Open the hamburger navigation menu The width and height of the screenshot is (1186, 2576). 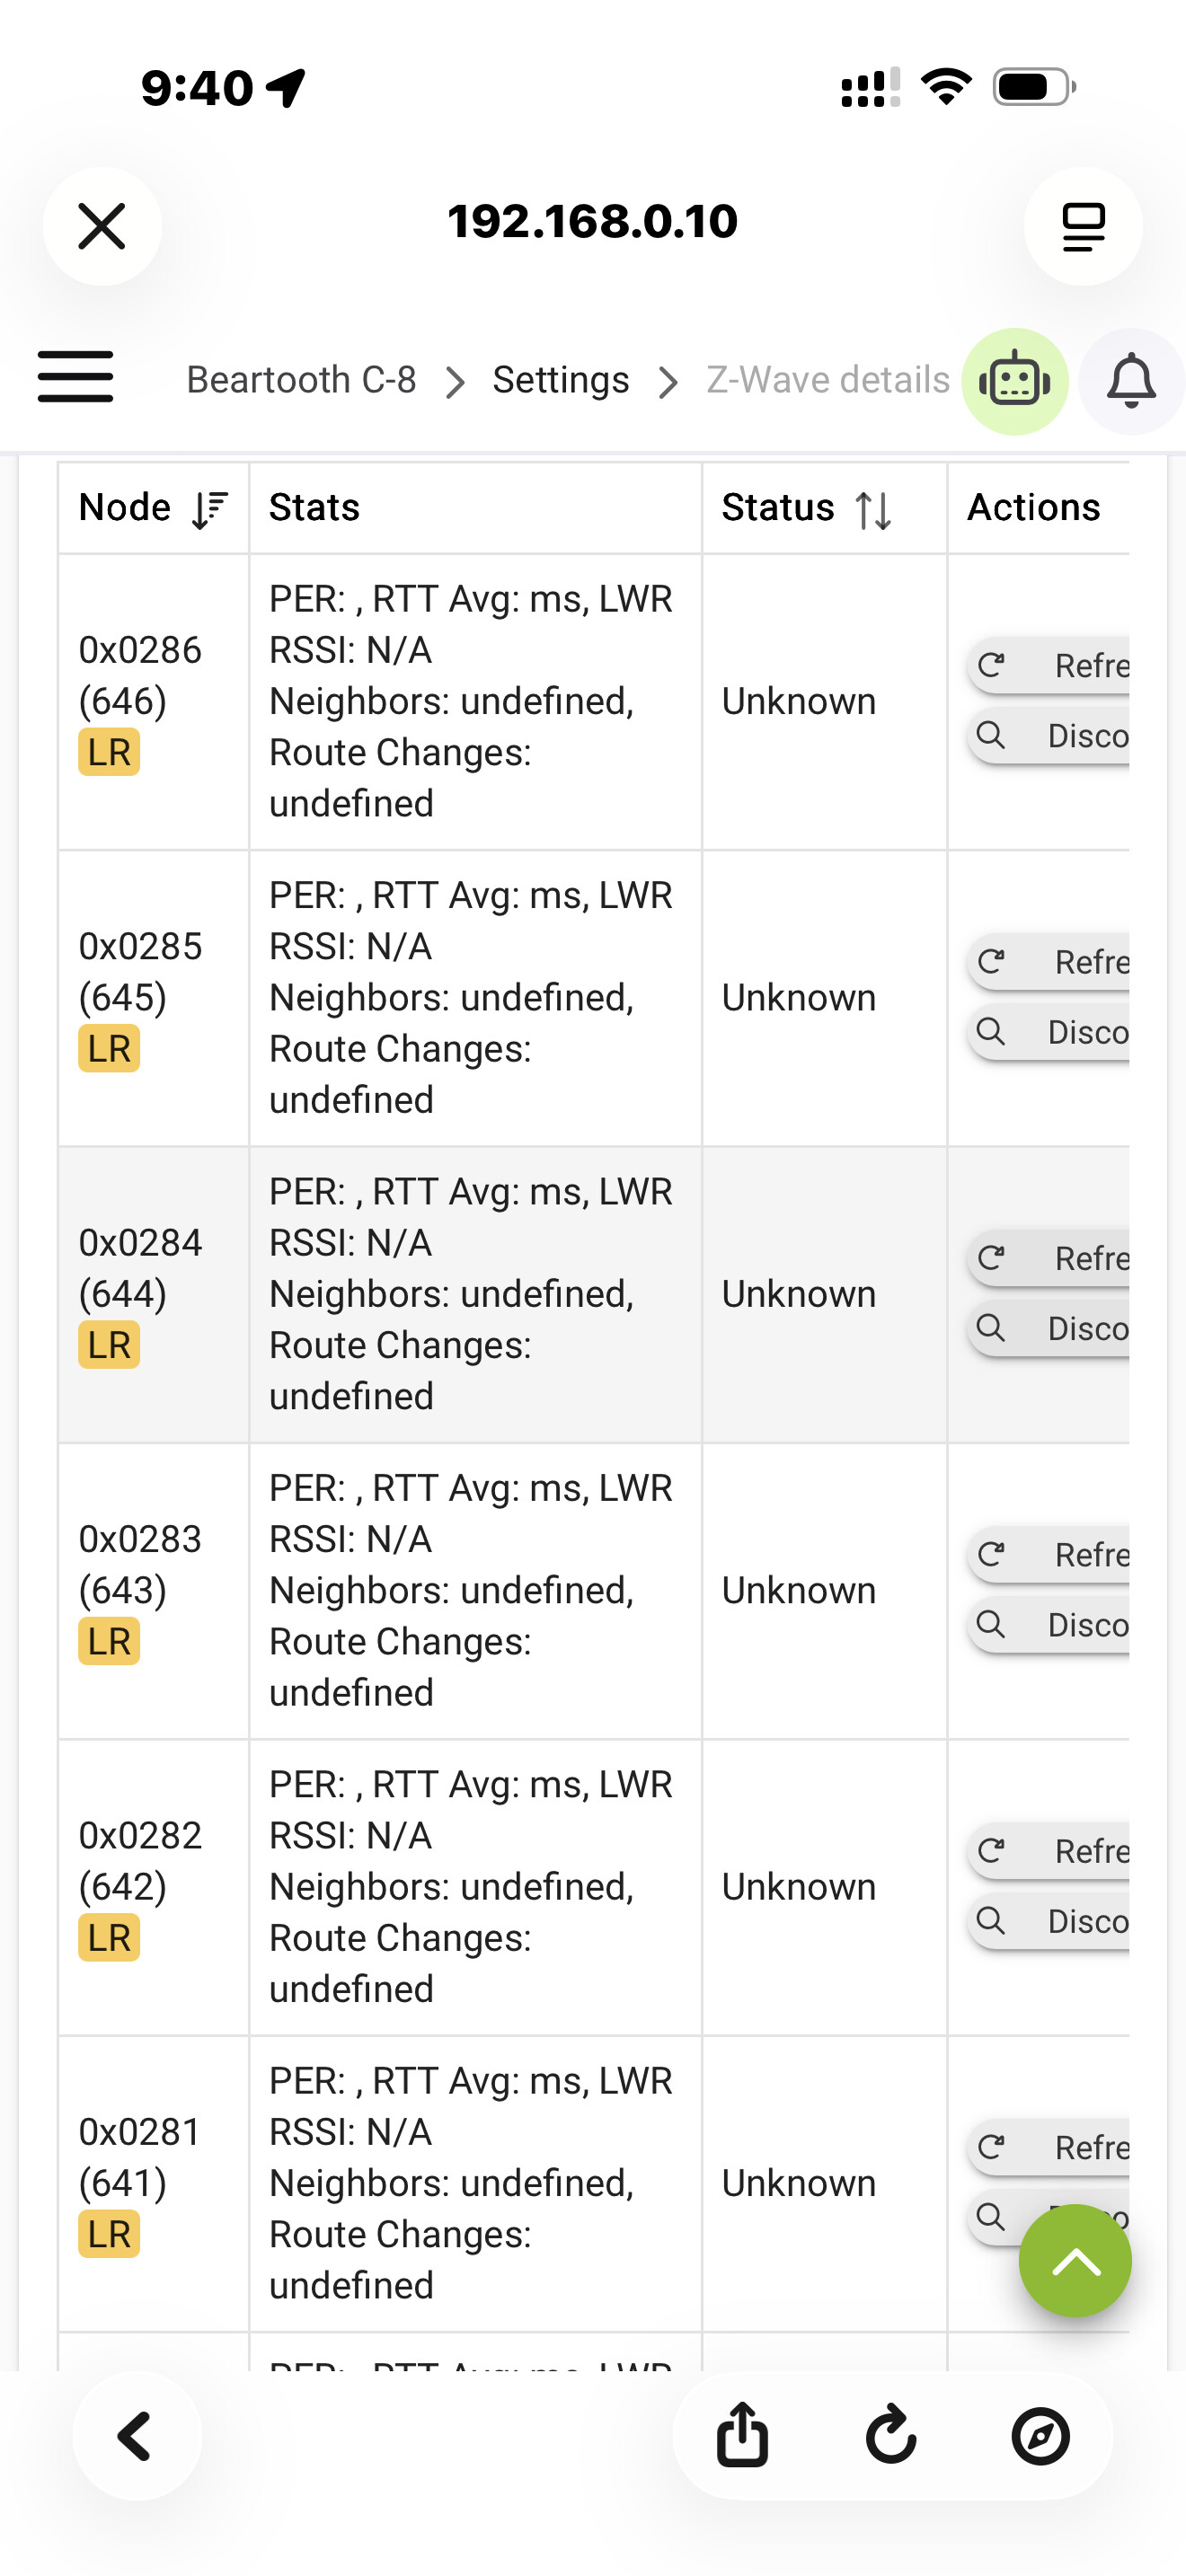[x=75, y=377]
